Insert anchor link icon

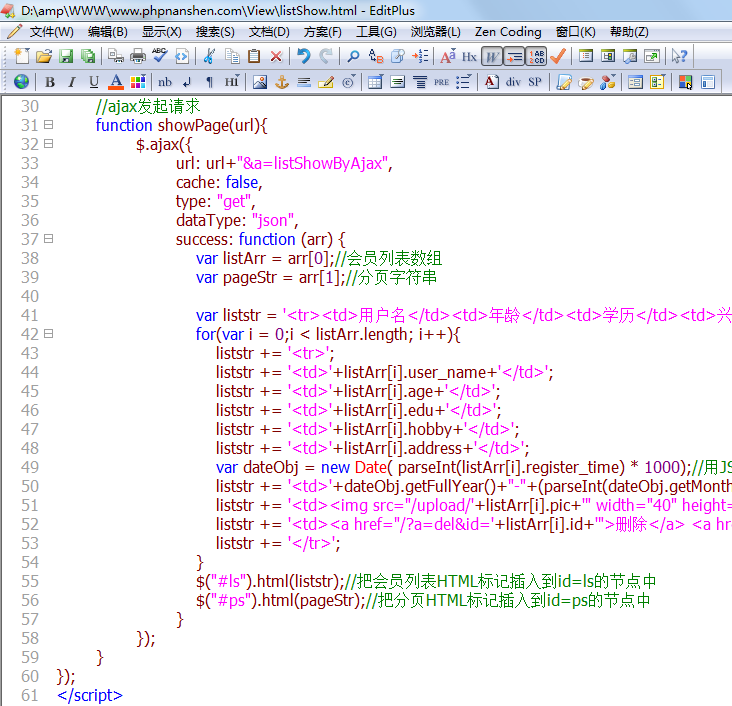pos(282,82)
